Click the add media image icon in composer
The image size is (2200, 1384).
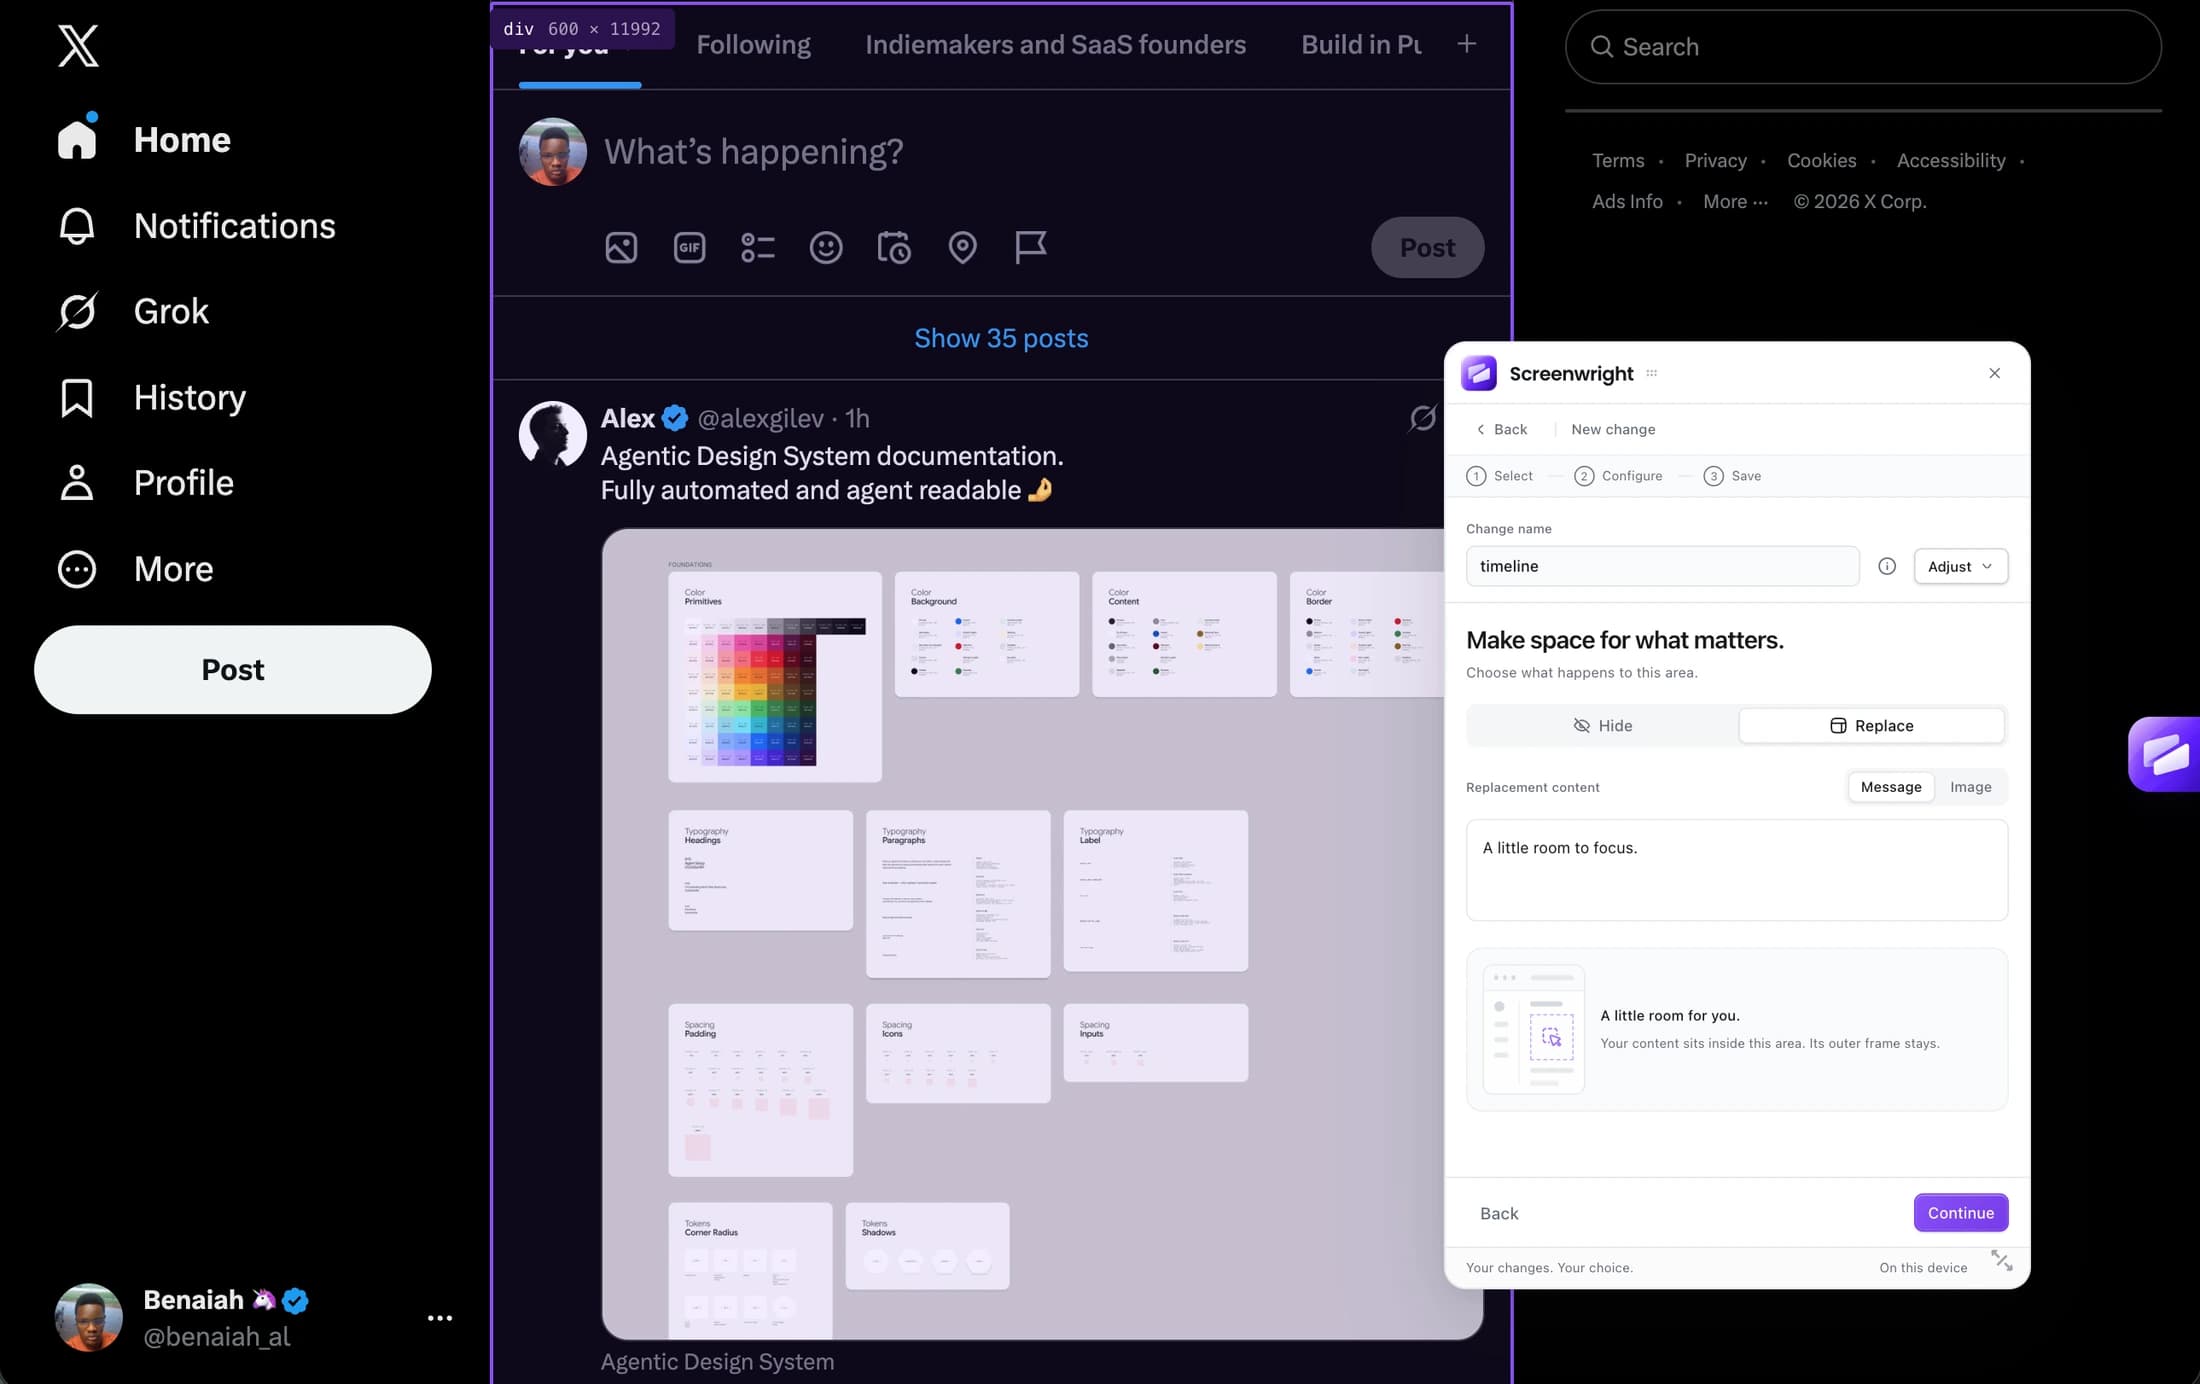tap(621, 247)
